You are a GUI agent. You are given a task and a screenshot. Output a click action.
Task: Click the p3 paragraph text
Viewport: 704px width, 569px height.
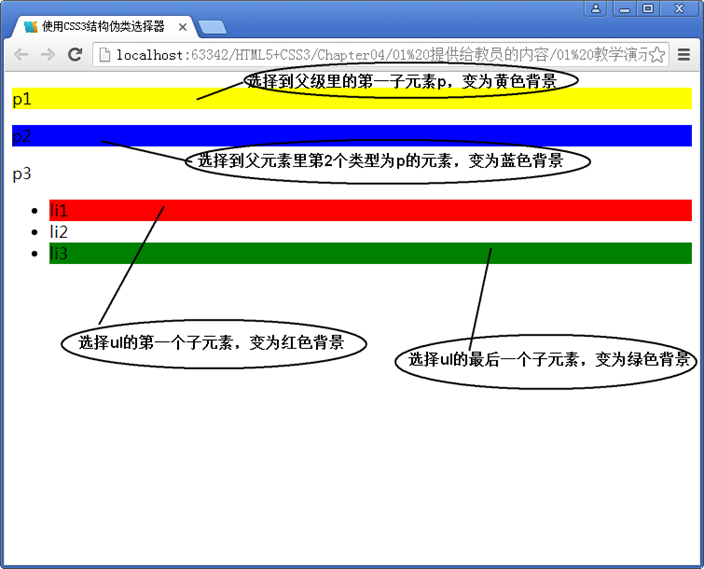click(x=22, y=173)
